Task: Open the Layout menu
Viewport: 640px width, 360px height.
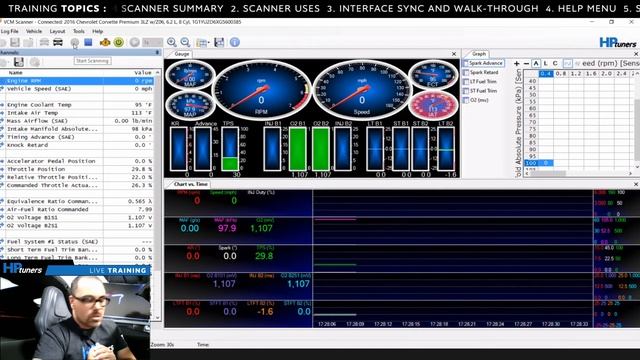Action: [57, 31]
